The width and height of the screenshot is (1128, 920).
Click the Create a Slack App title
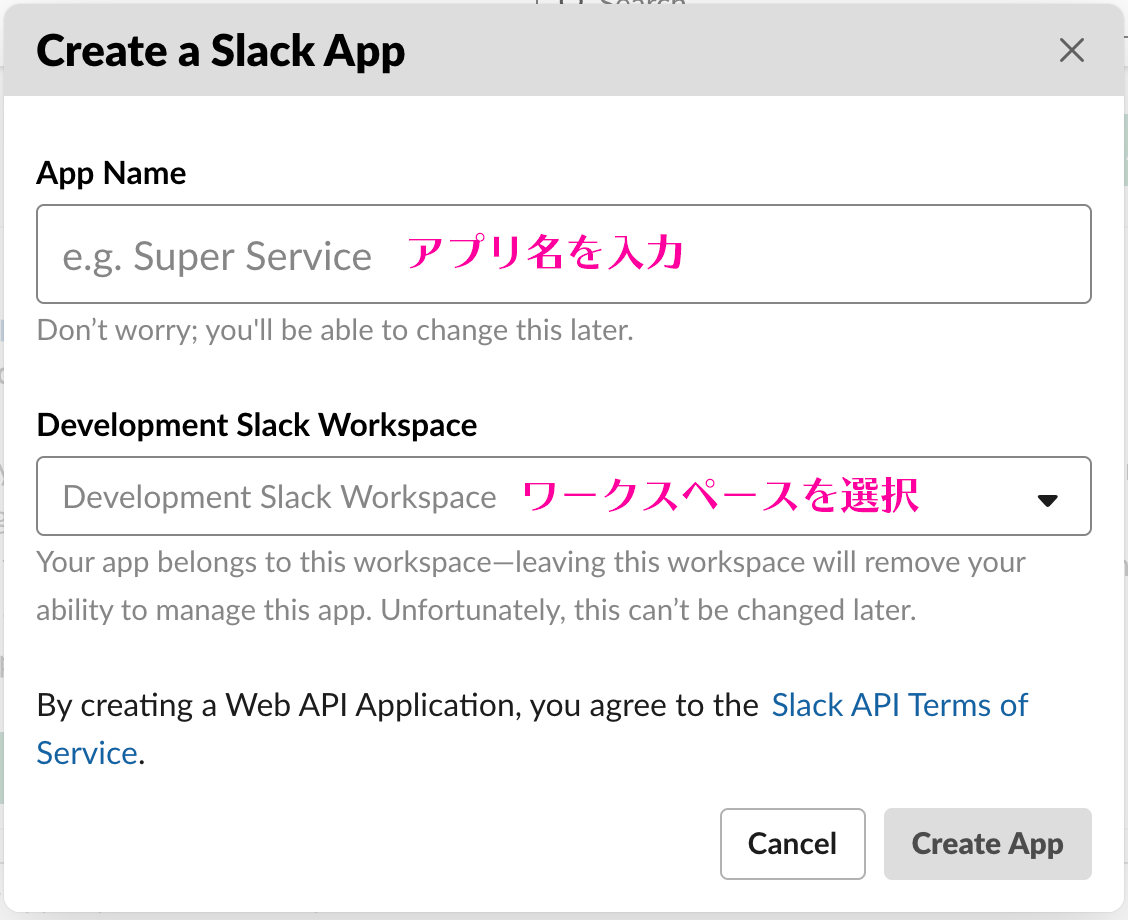click(x=220, y=50)
